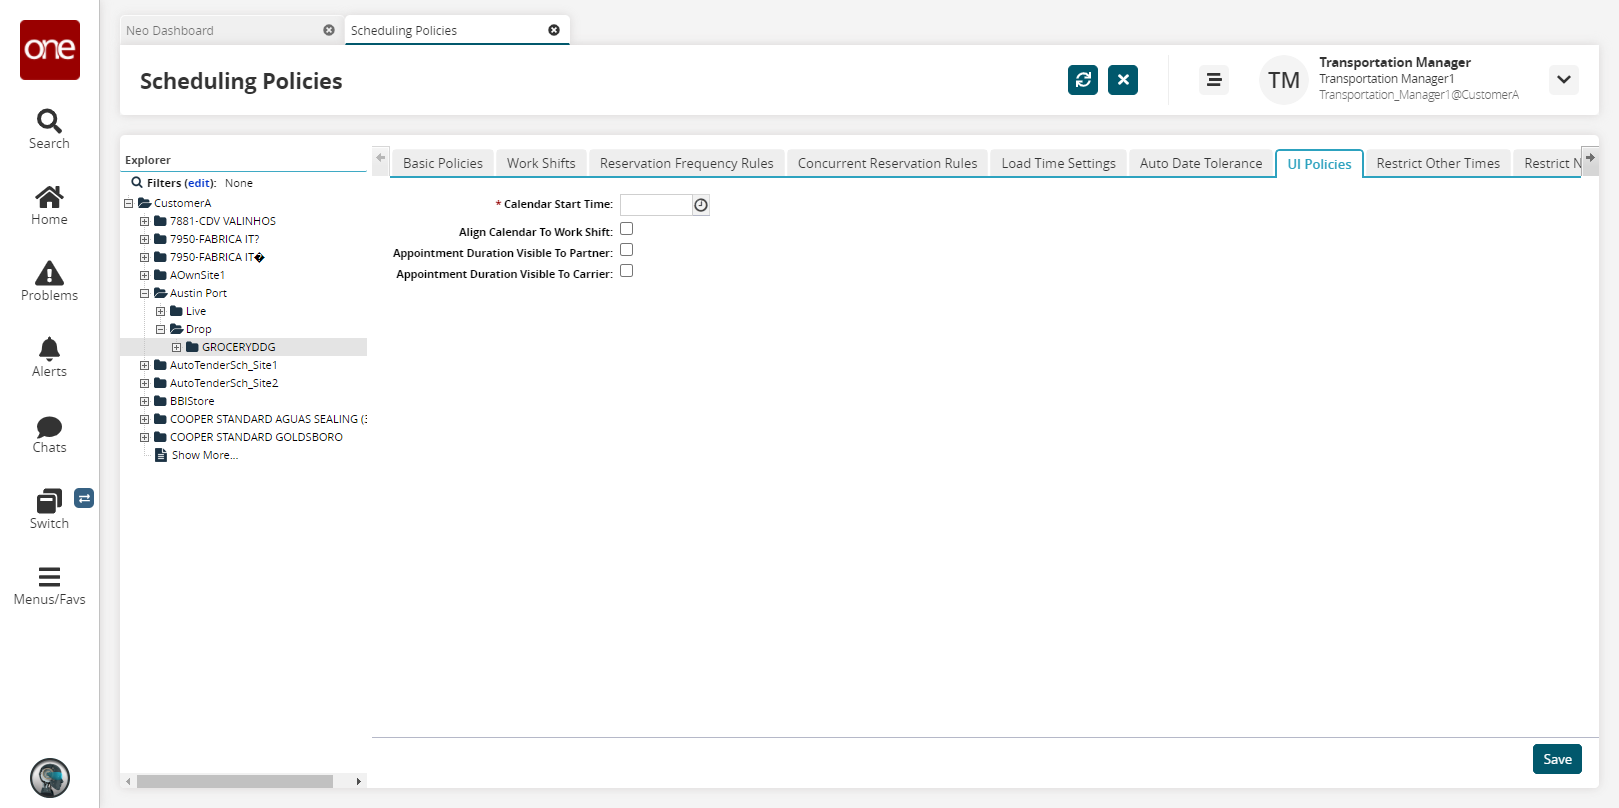Click the CustomerA open folder icon
Screen dimensions: 1619x808
point(144,203)
